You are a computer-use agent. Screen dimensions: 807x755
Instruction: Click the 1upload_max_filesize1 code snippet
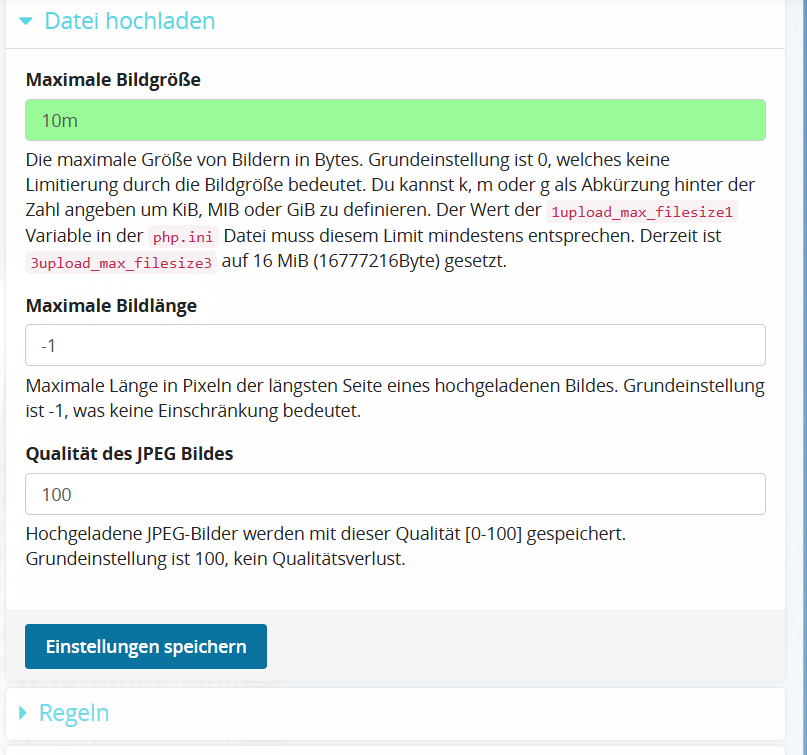click(x=644, y=212)
